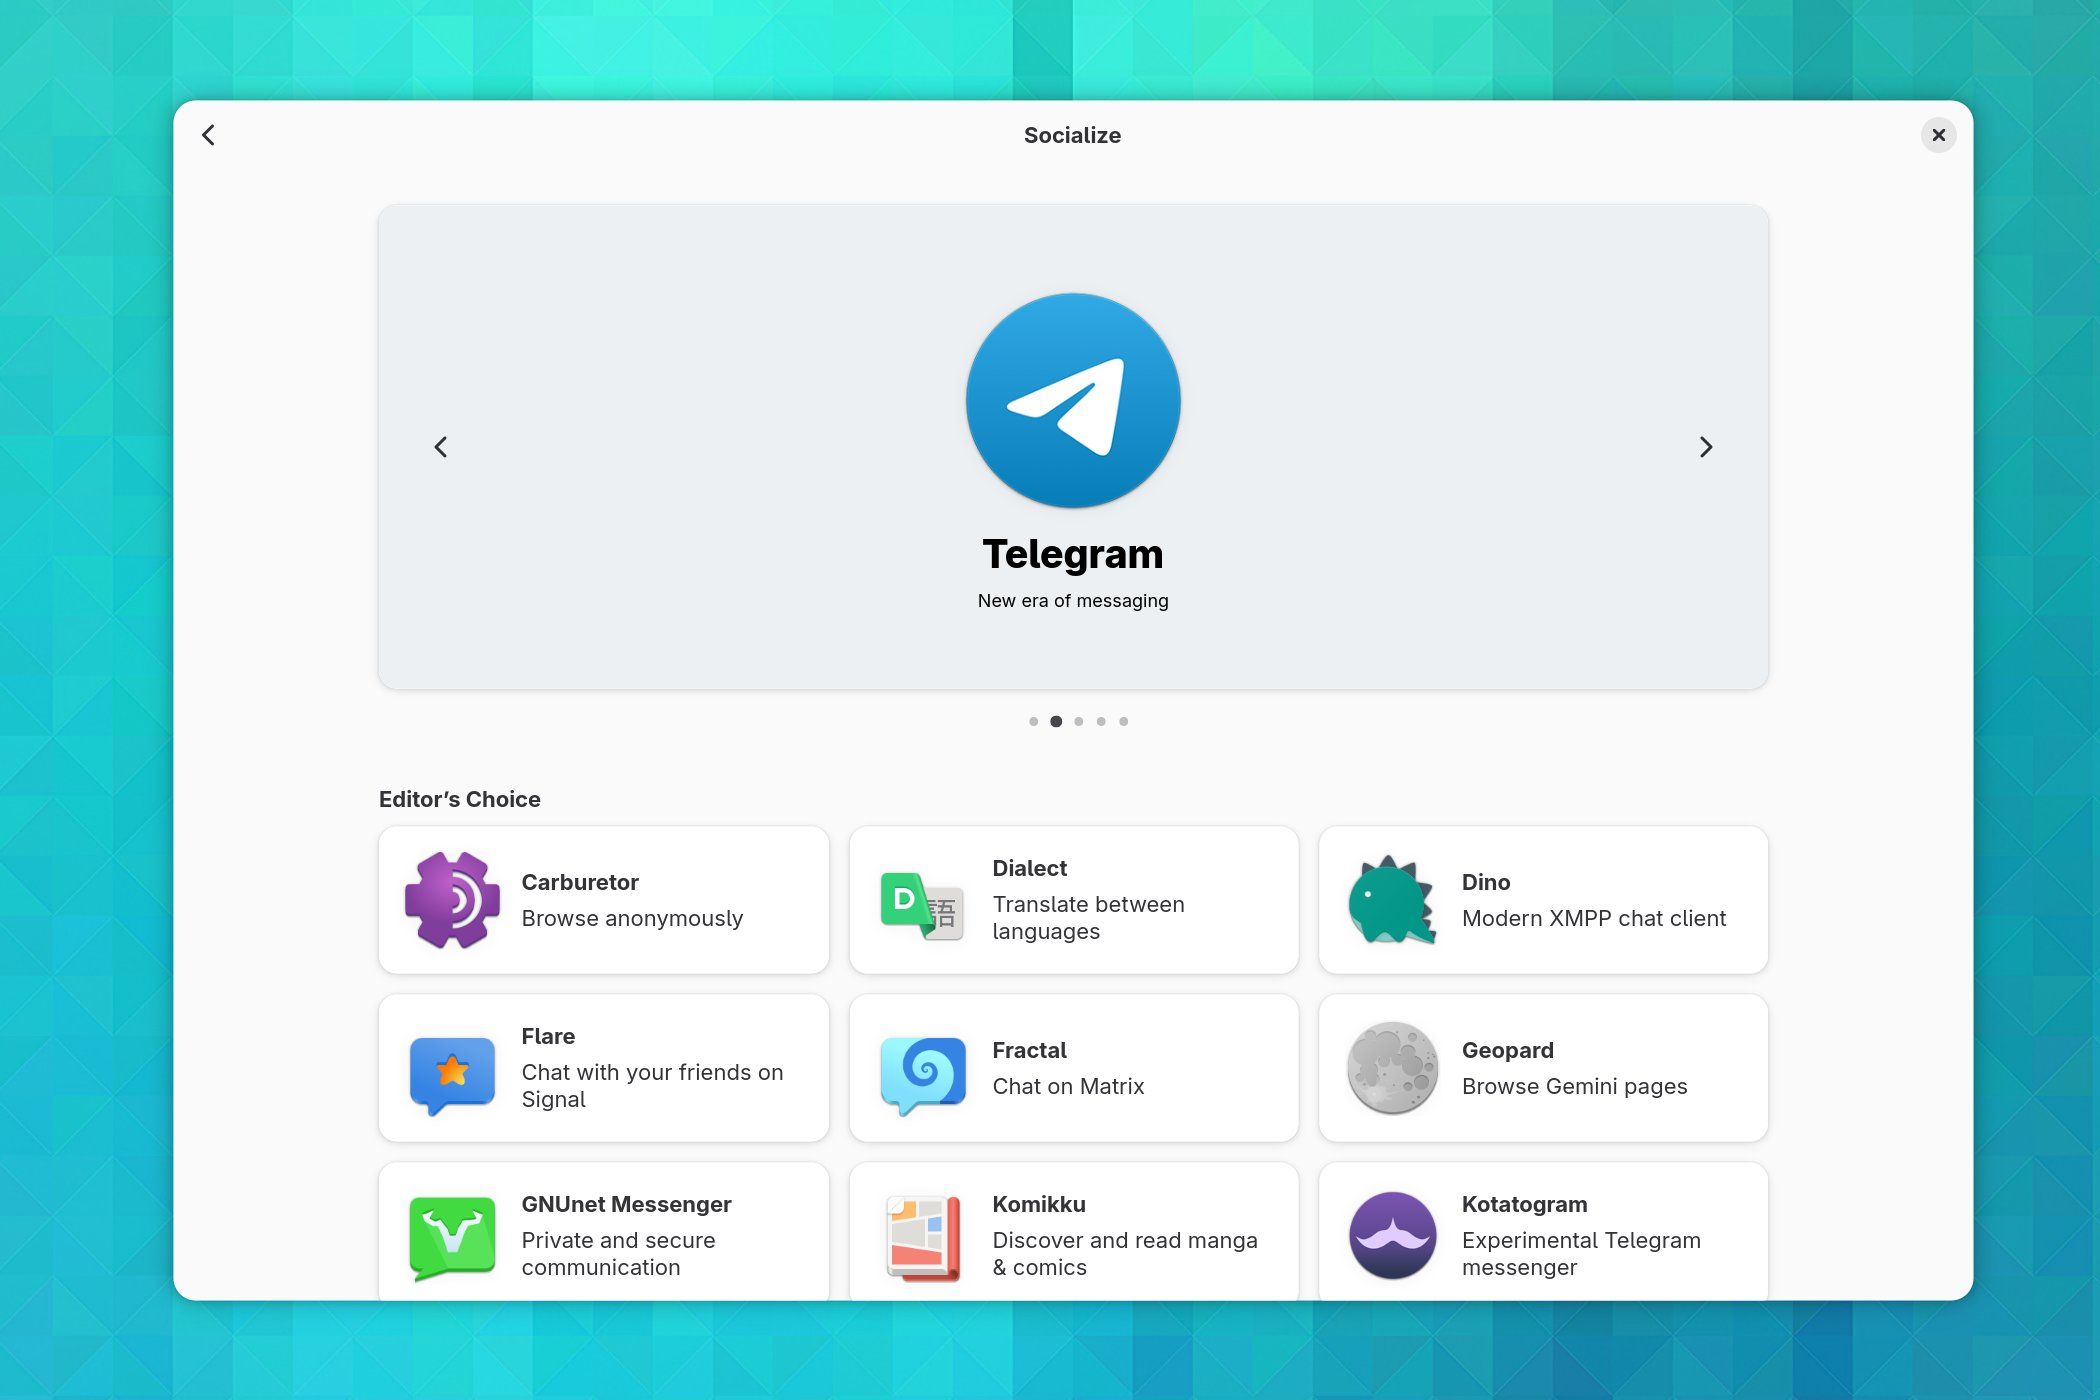Viewport: 2100px width, 1400px height.
Task: Open the Dialect app card
Action: [x=1074, y=900]
